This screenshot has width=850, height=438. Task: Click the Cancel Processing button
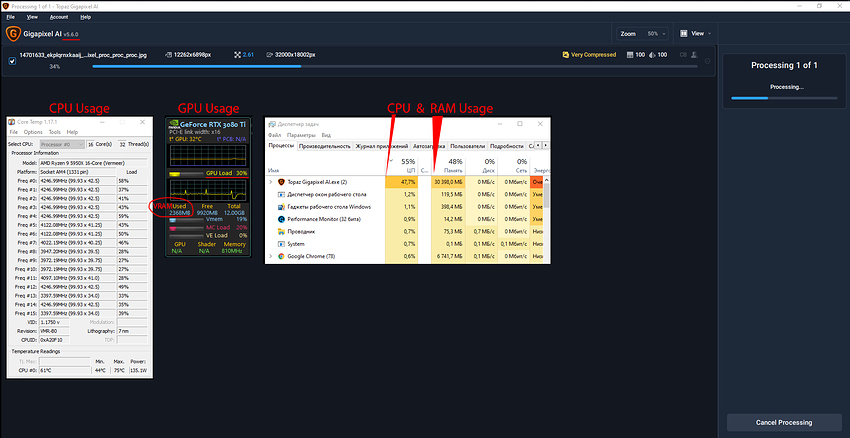click(784, 422)
